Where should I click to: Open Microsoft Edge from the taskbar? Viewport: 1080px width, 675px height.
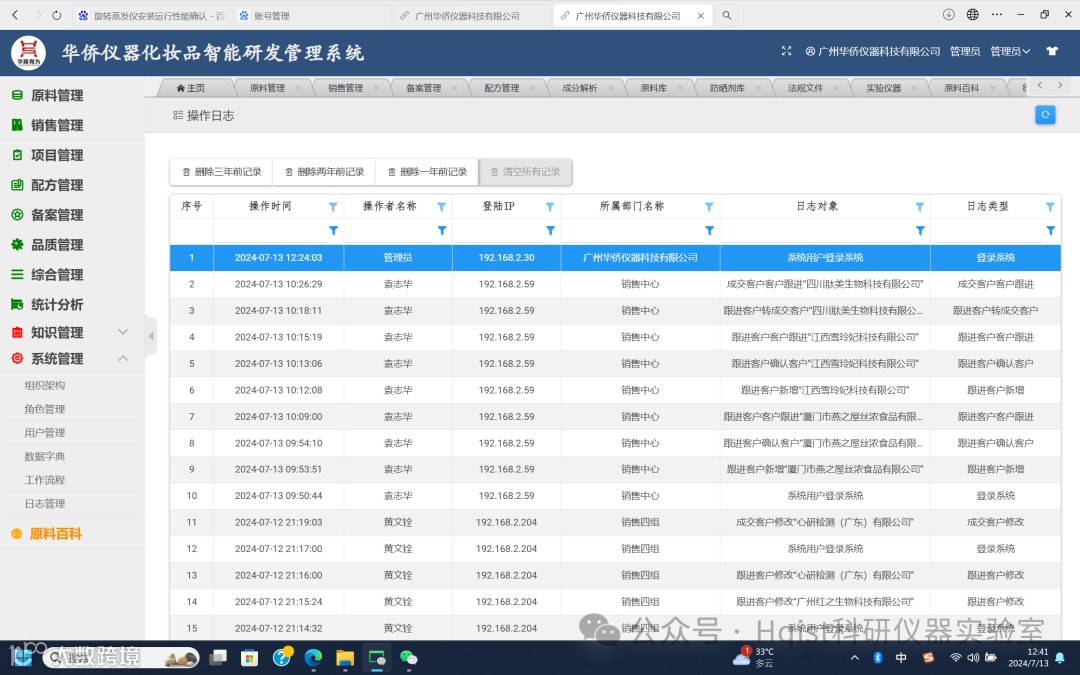313,658
